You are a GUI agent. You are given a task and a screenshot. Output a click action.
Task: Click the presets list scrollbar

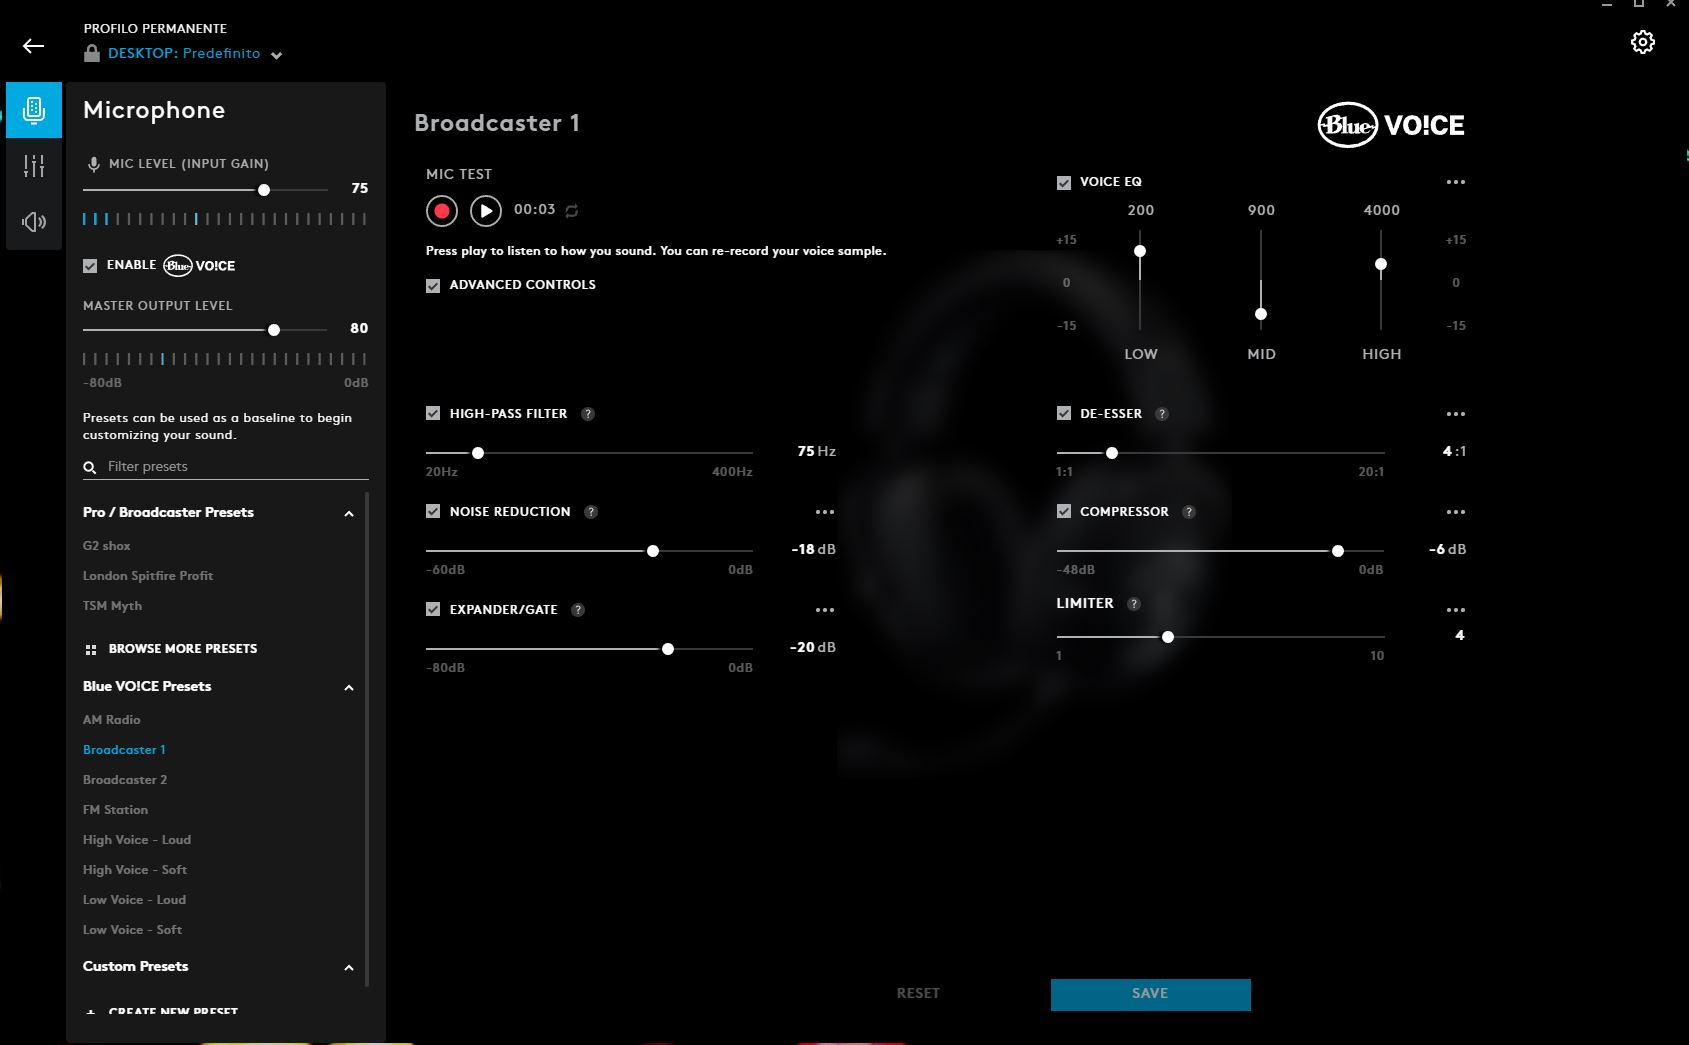point(367,738)
